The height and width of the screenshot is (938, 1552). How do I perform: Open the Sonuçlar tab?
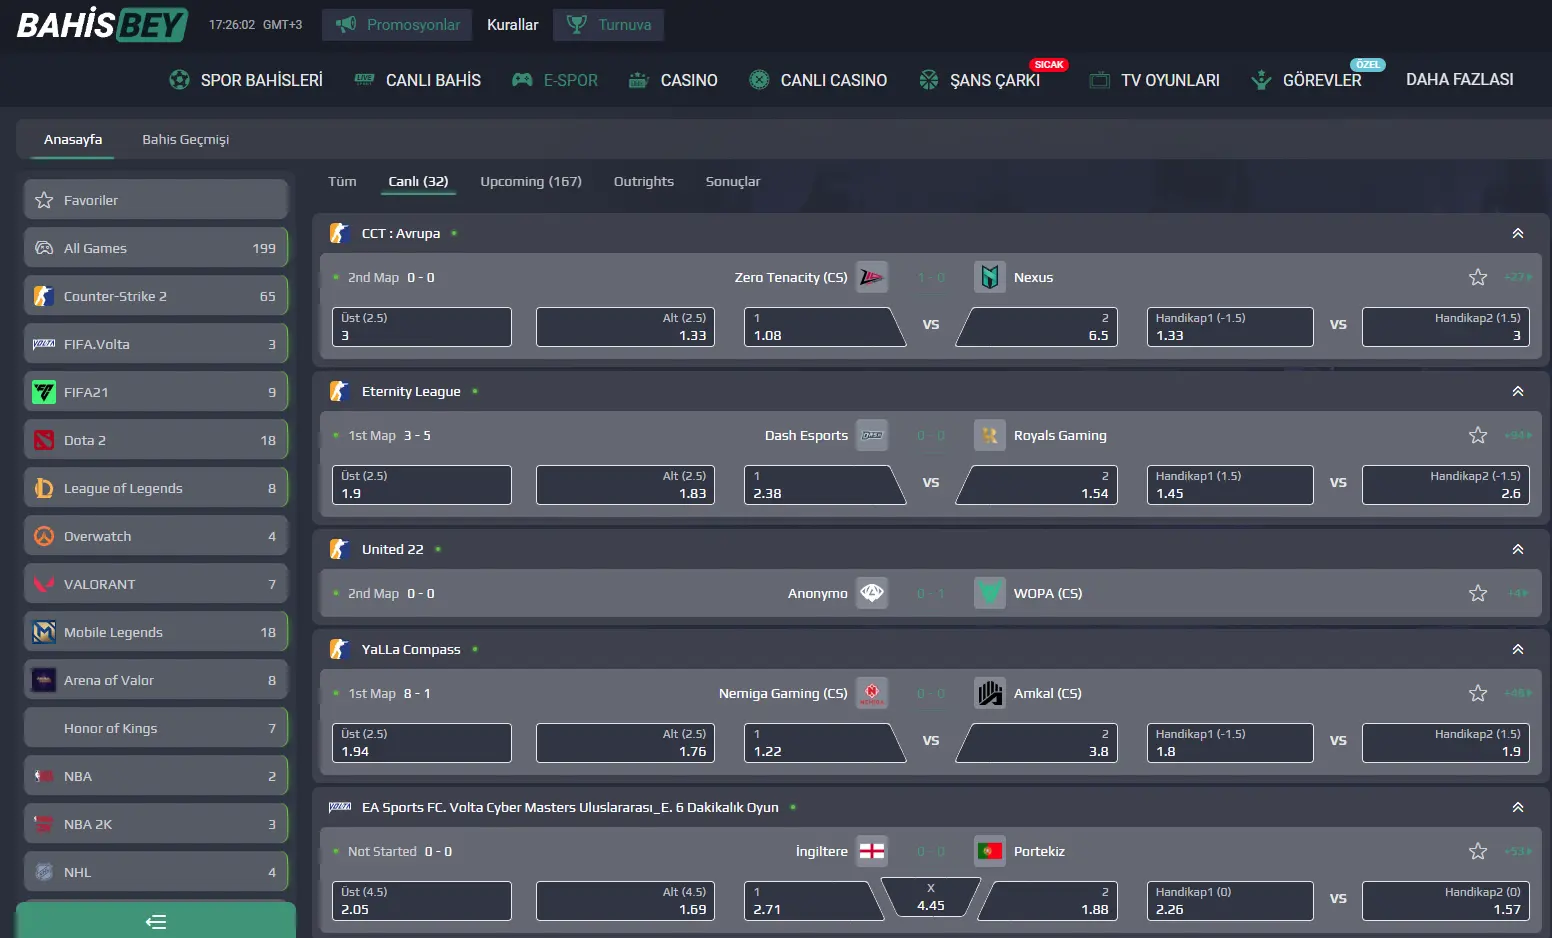pos(733,181)
